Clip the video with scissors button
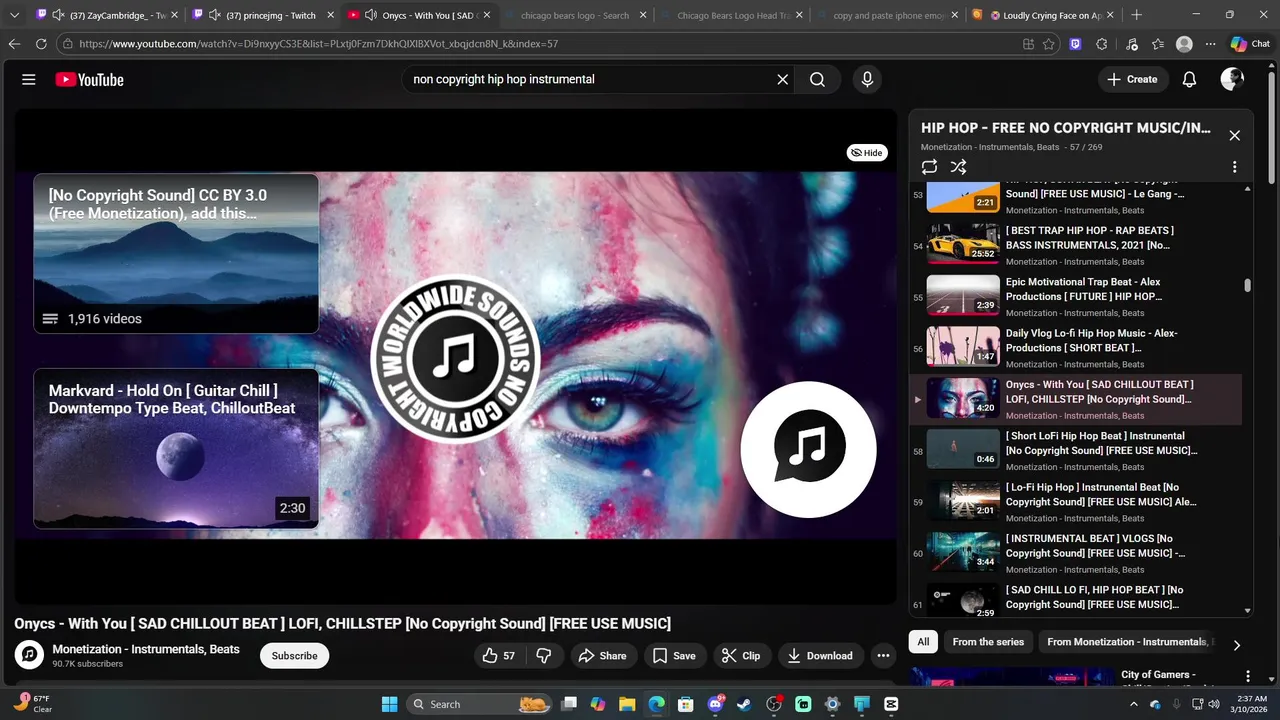1280x720 pixels. coord(741,656)
